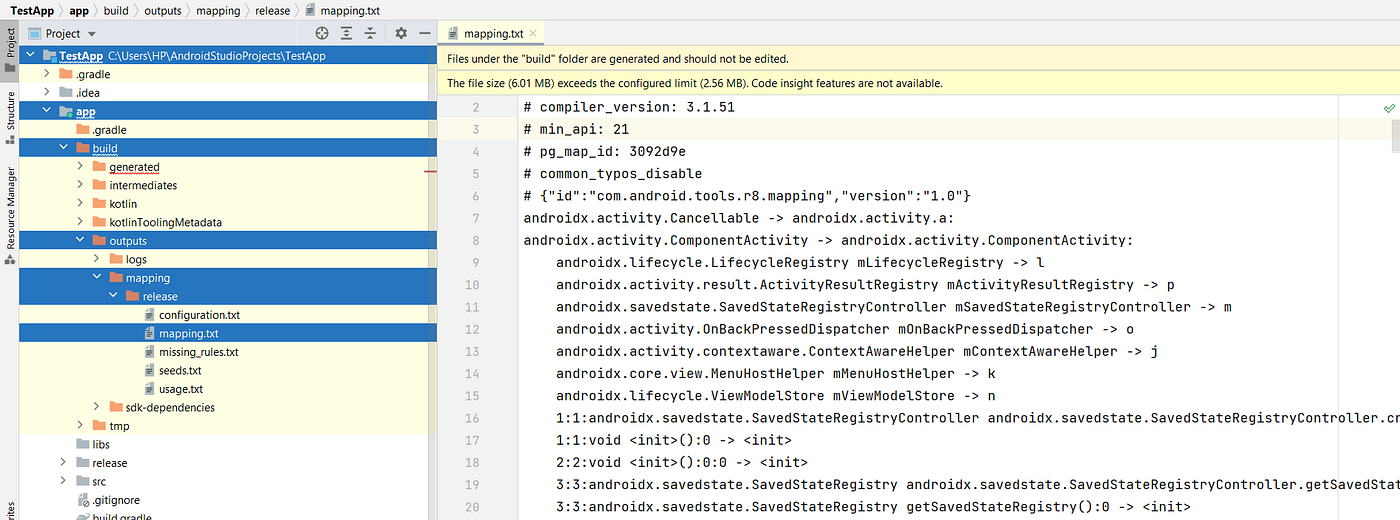Select the intermediates folder row
The image size is (1400, 520).
[x=228, y=185]
